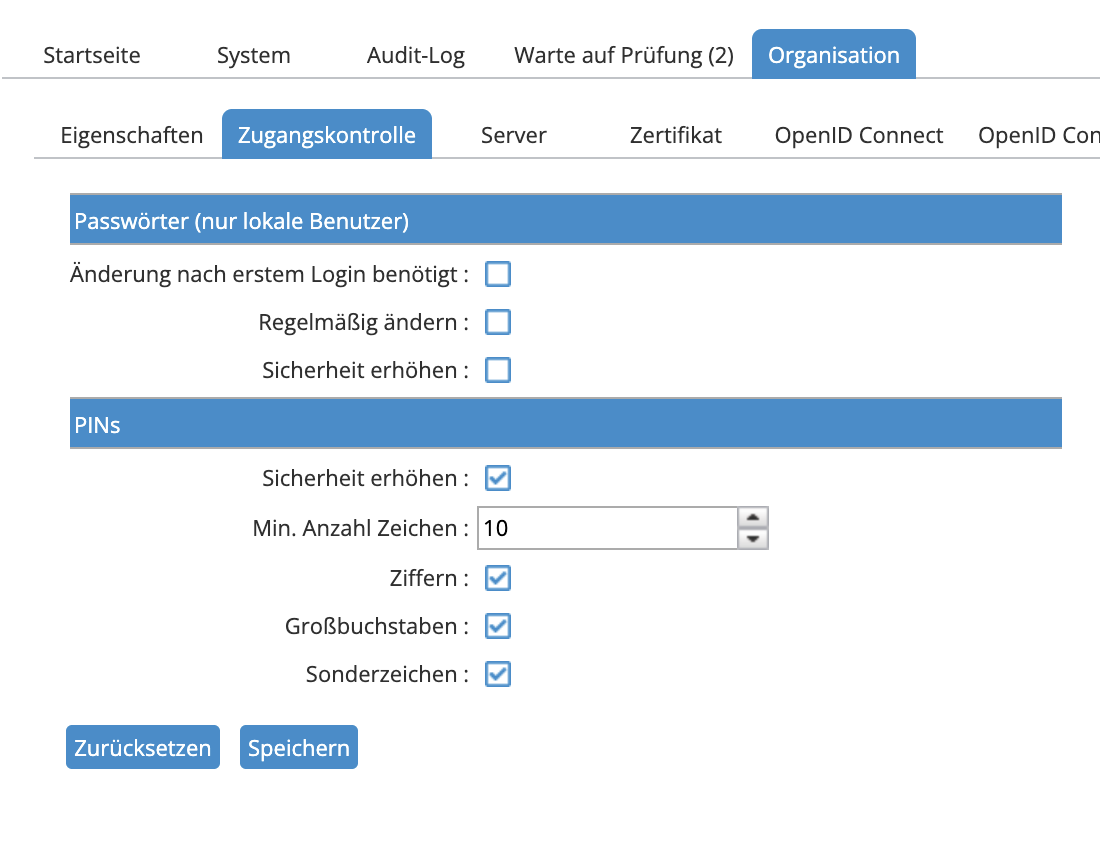Enable 'Änderung nach erstem Login benötigt' checkbox

coord(497,273)
